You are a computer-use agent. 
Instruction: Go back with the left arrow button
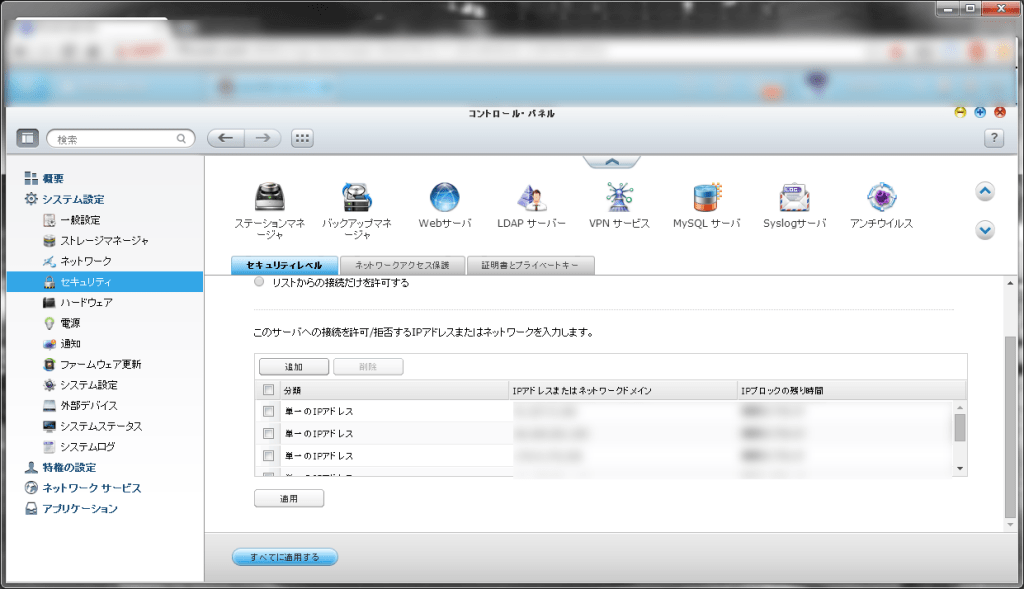(226, 138)
